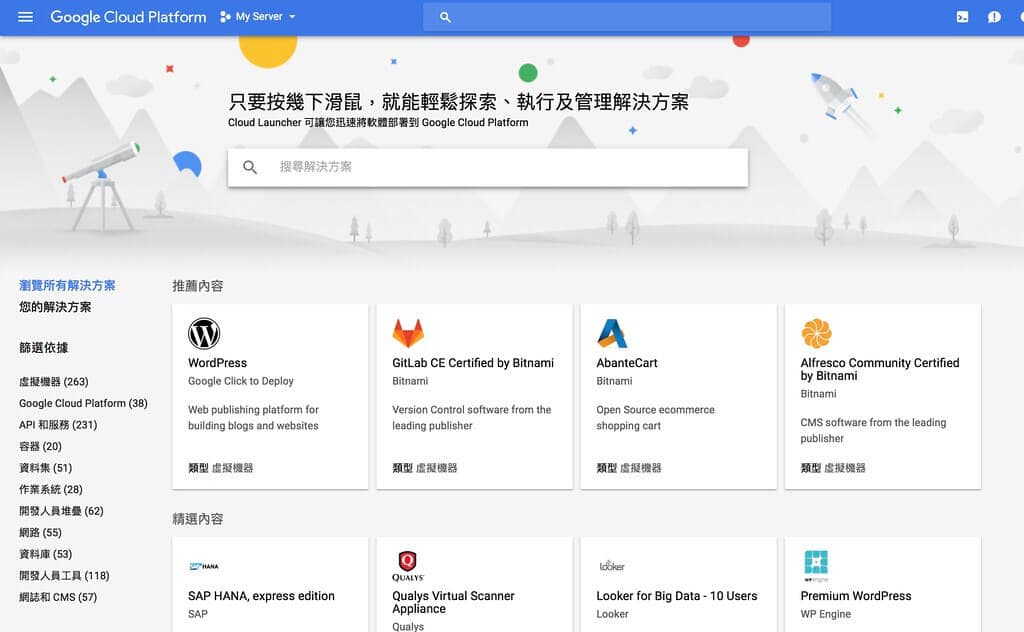Screen dimensions: 1024x632
Task: Click the WP Engine teal logo icon
Action: point(816,565)
